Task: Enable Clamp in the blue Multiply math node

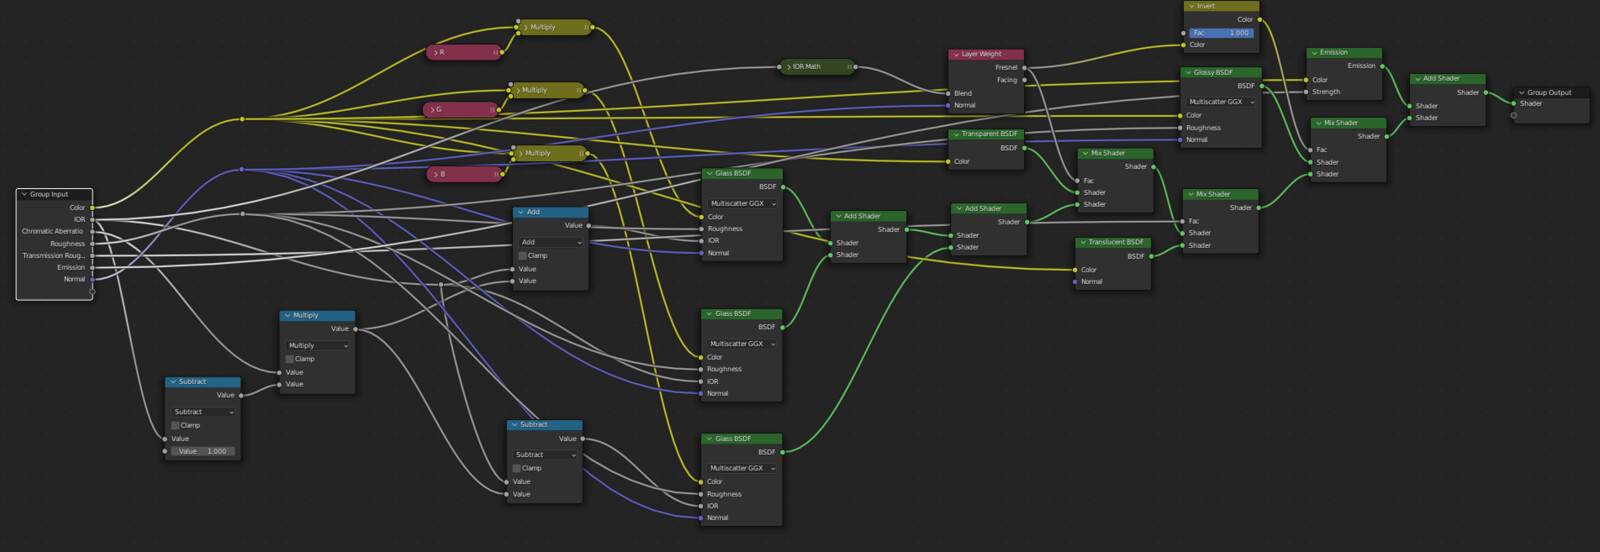Action: point(289,358)
